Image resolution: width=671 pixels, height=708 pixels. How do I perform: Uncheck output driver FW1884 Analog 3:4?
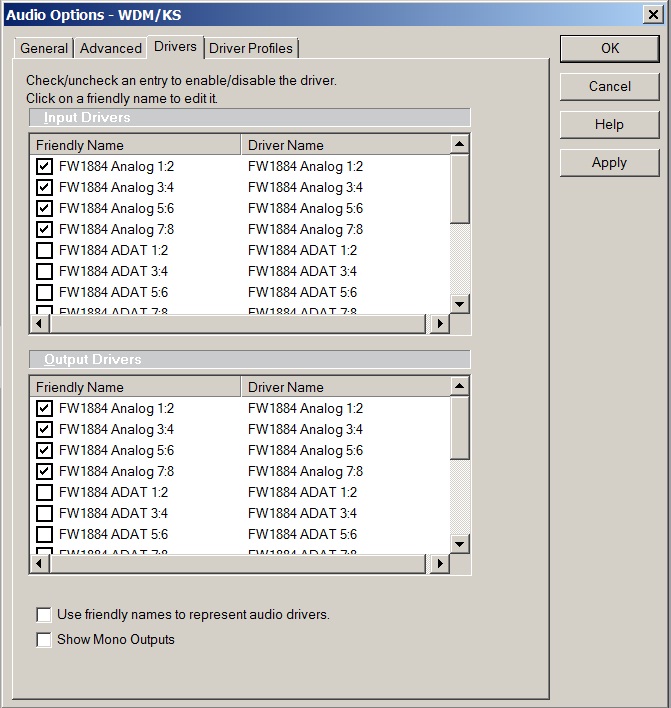(44, 429)
